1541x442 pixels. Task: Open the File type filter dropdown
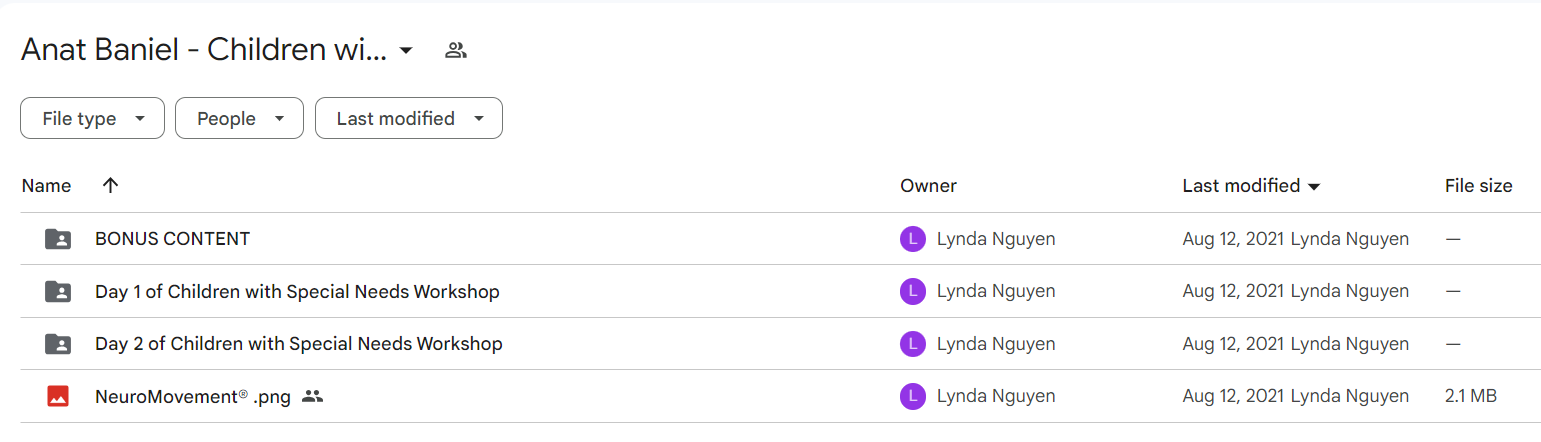(x=92, y=118)
